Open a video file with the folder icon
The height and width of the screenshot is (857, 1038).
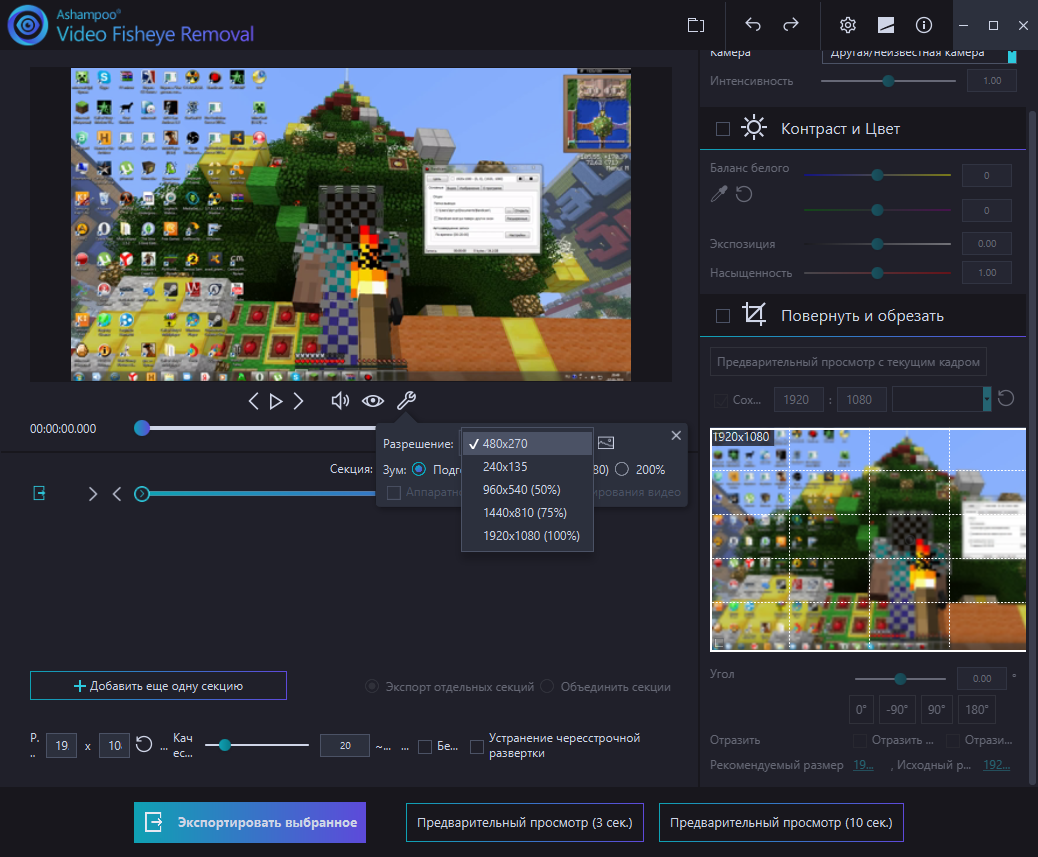click(696, 25)
